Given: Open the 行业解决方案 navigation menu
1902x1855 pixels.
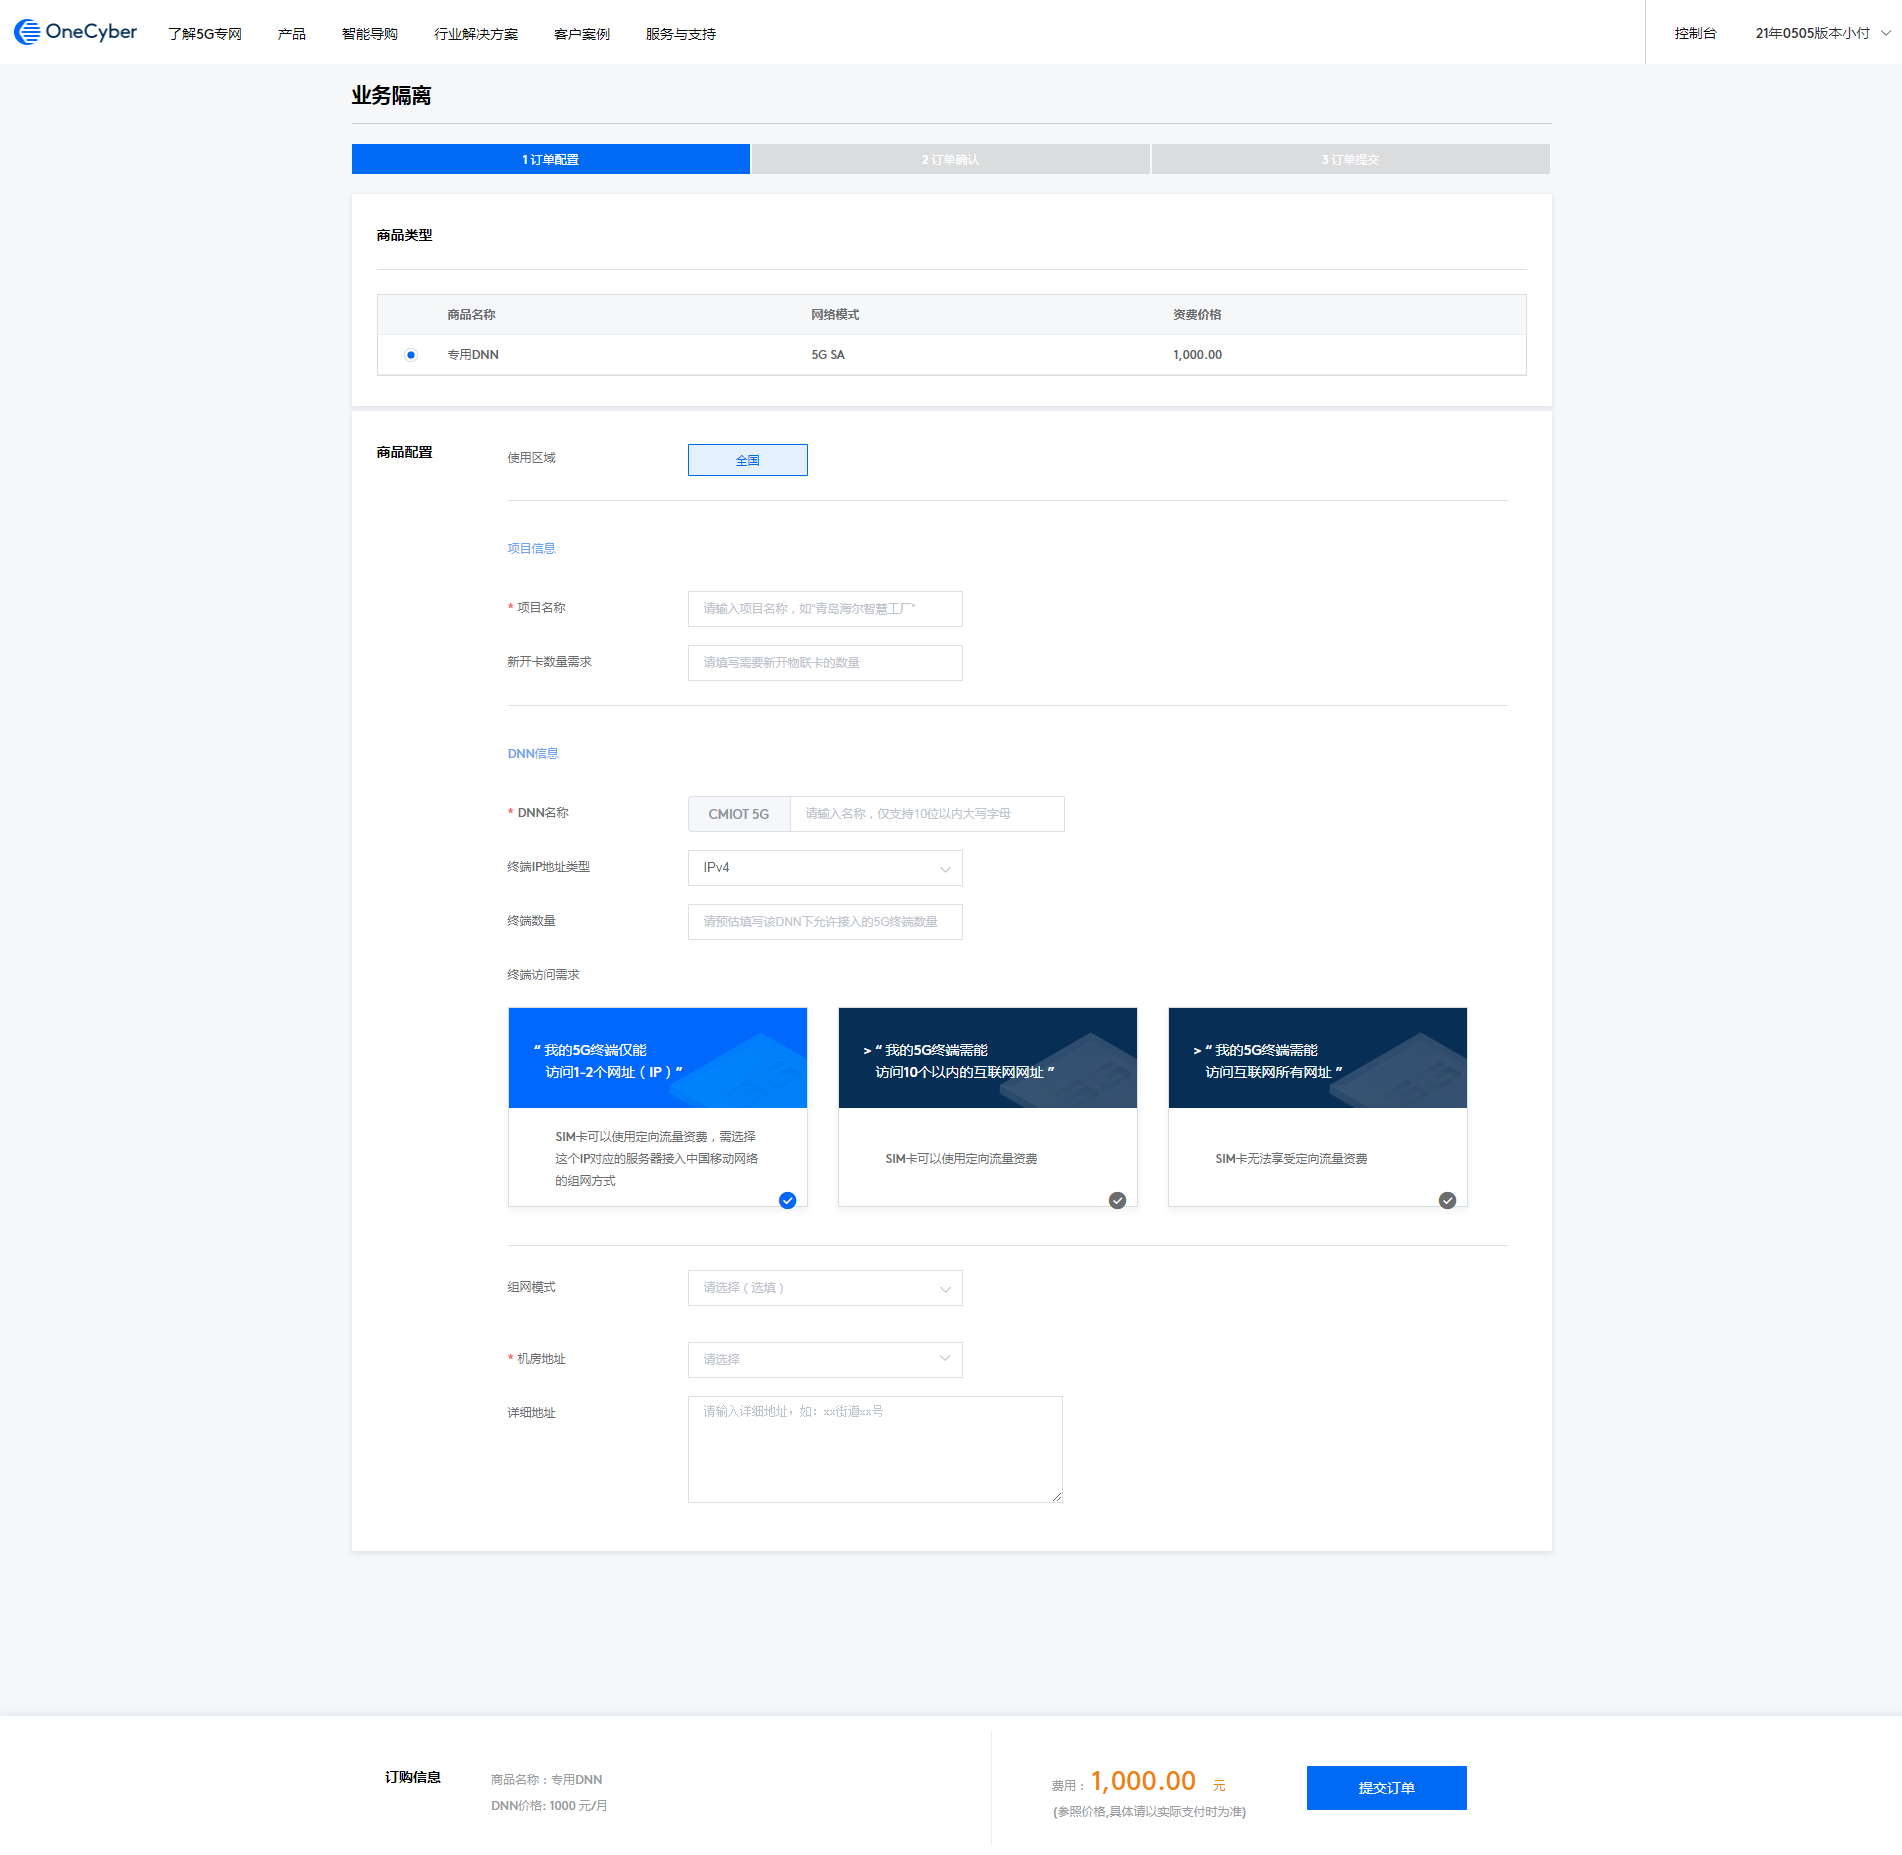Looking at the screenshot, I should point(476,34).
